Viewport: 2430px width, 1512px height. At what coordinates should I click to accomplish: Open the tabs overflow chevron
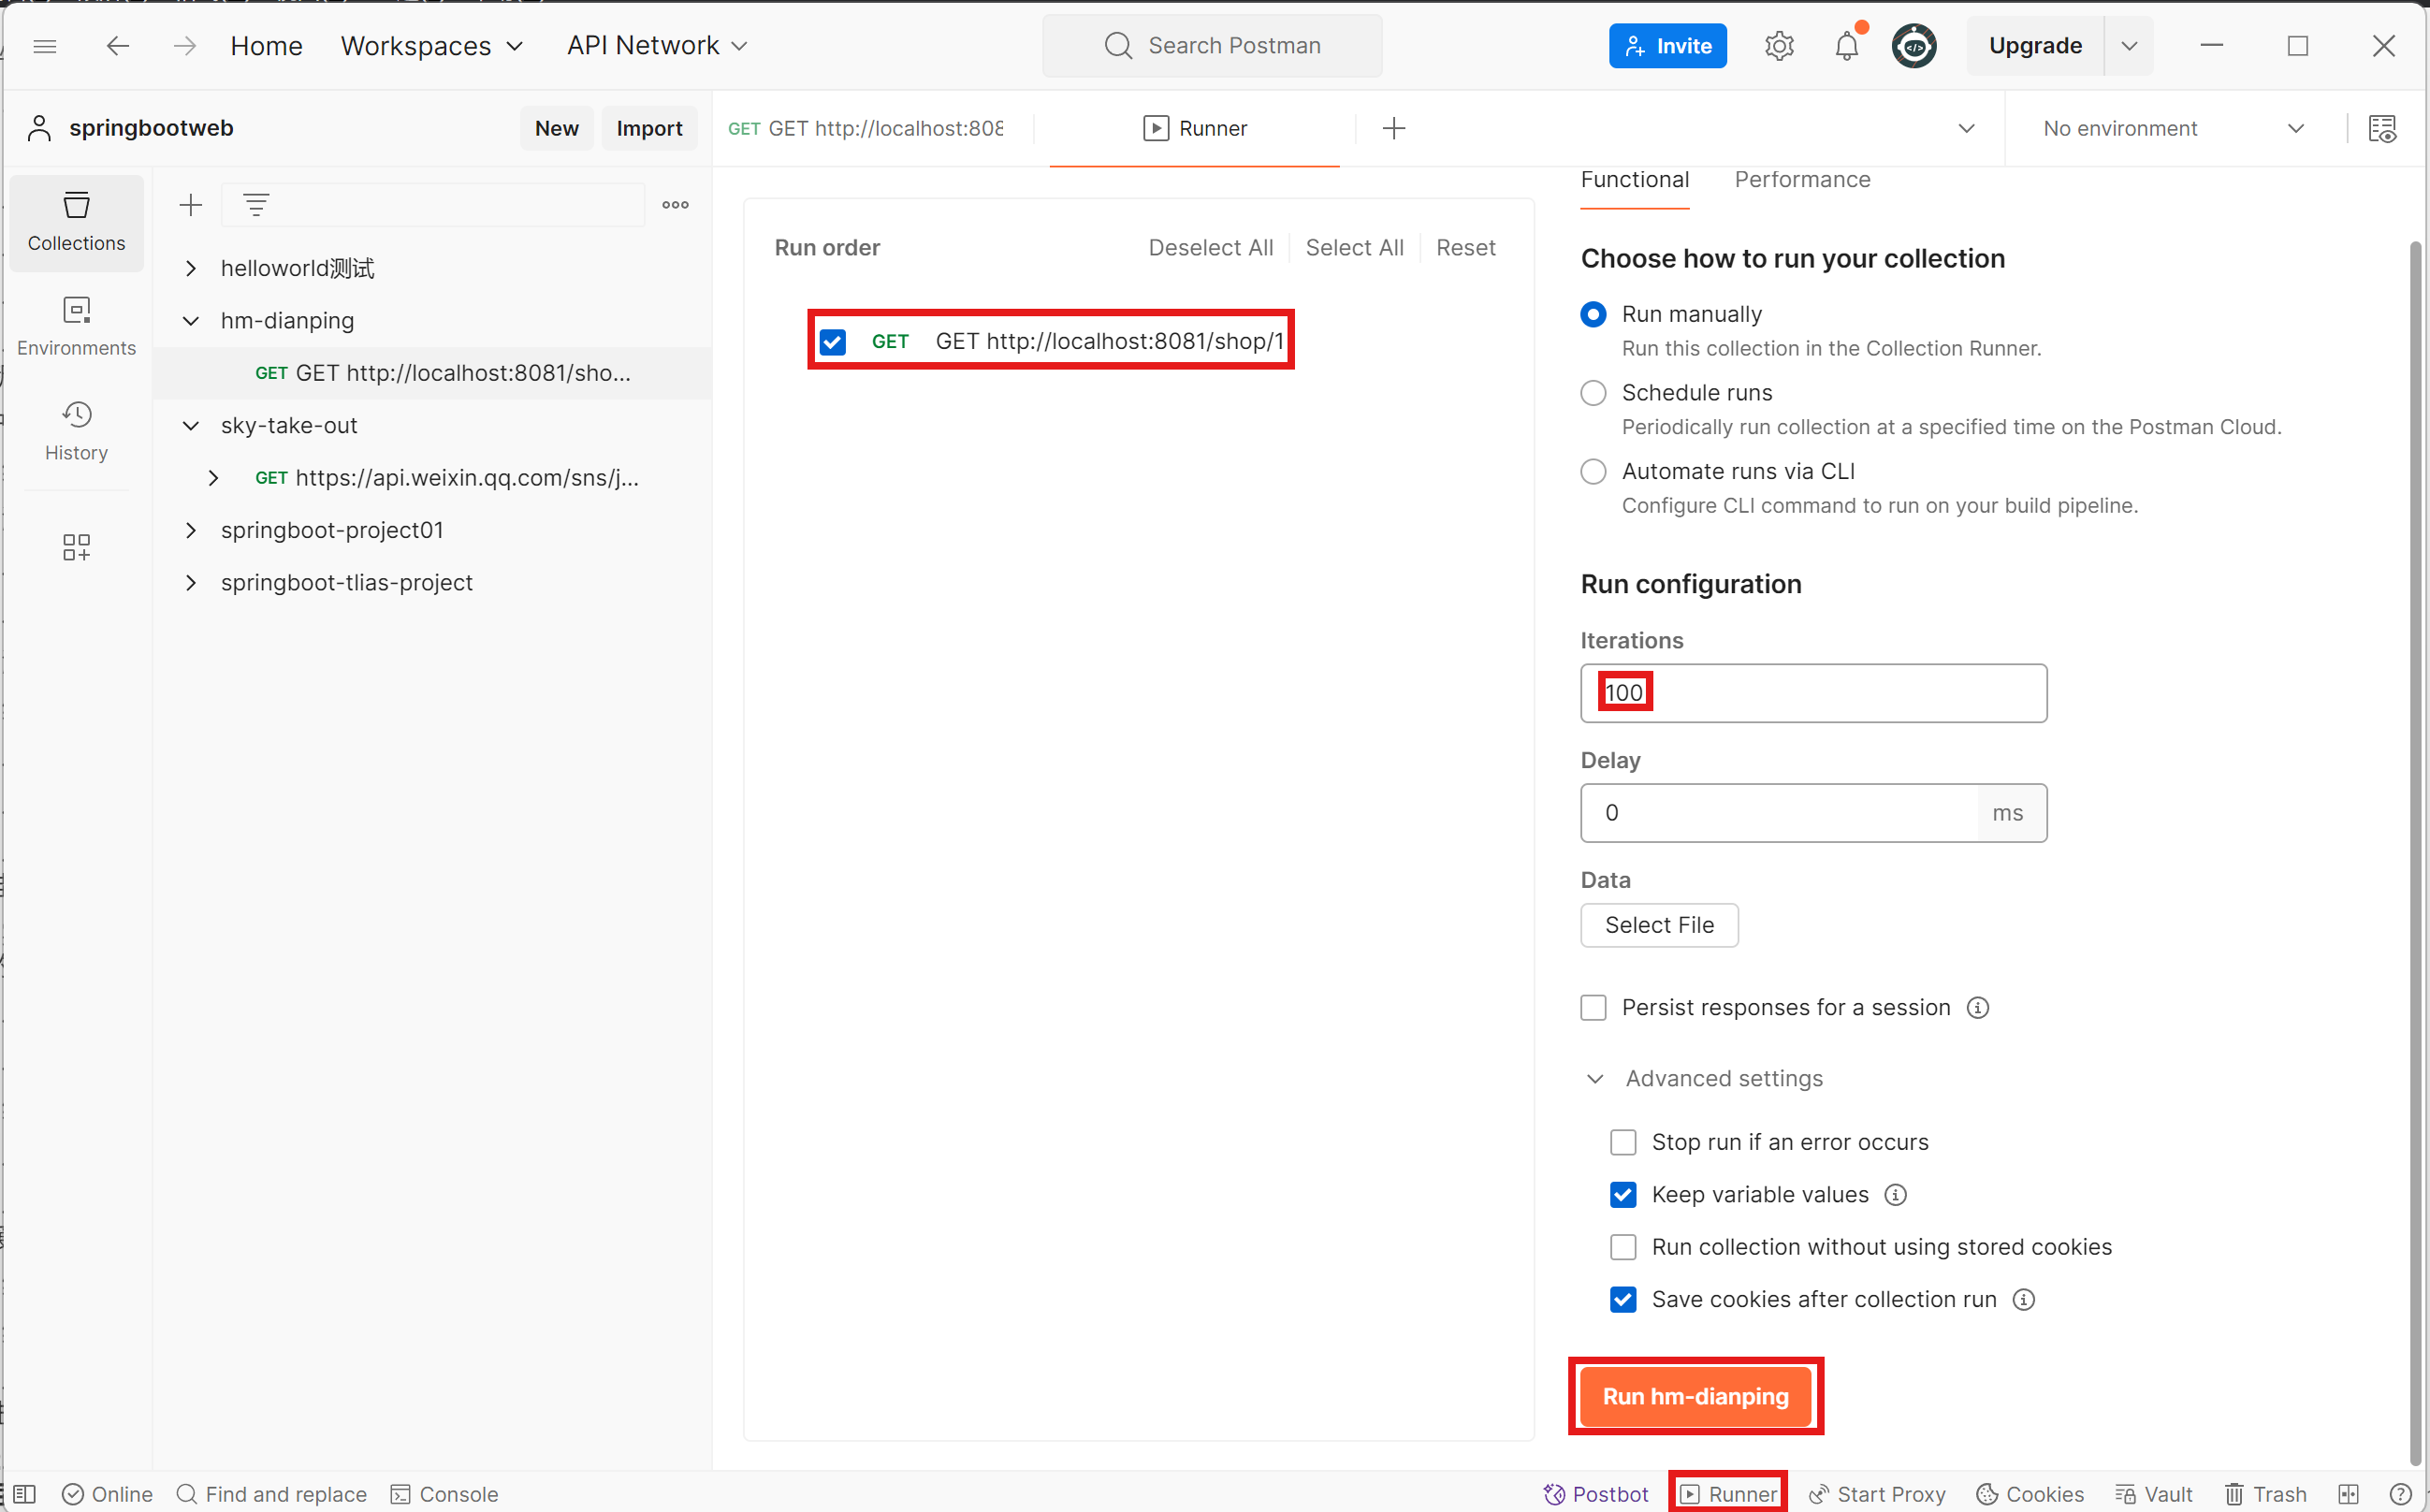(x=1966, y=128)
